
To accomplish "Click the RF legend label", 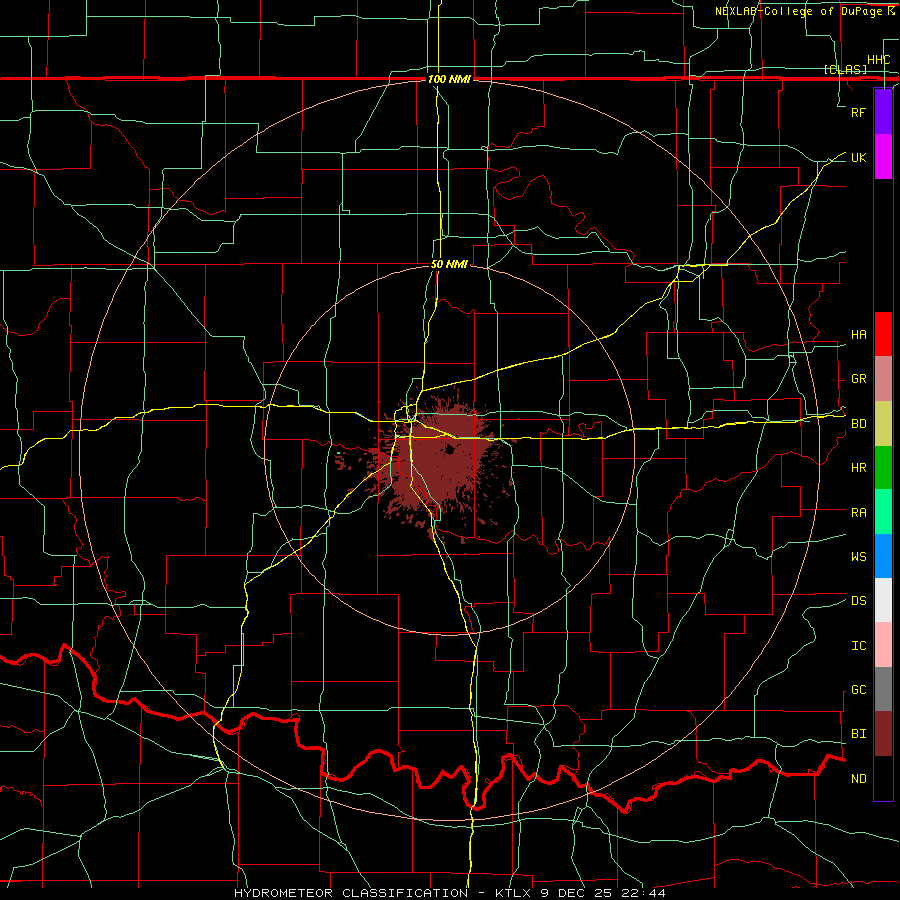I will 858,112.
